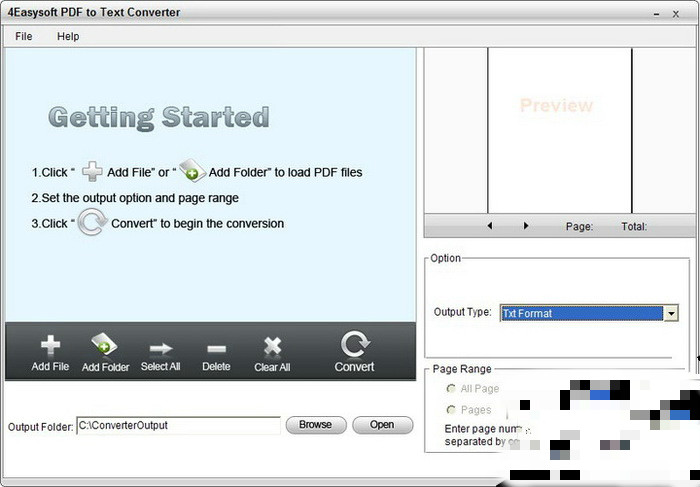Select the Pages radio button
Image resolution: width=700 pixels, height=487 pixels.
[451, 410]
